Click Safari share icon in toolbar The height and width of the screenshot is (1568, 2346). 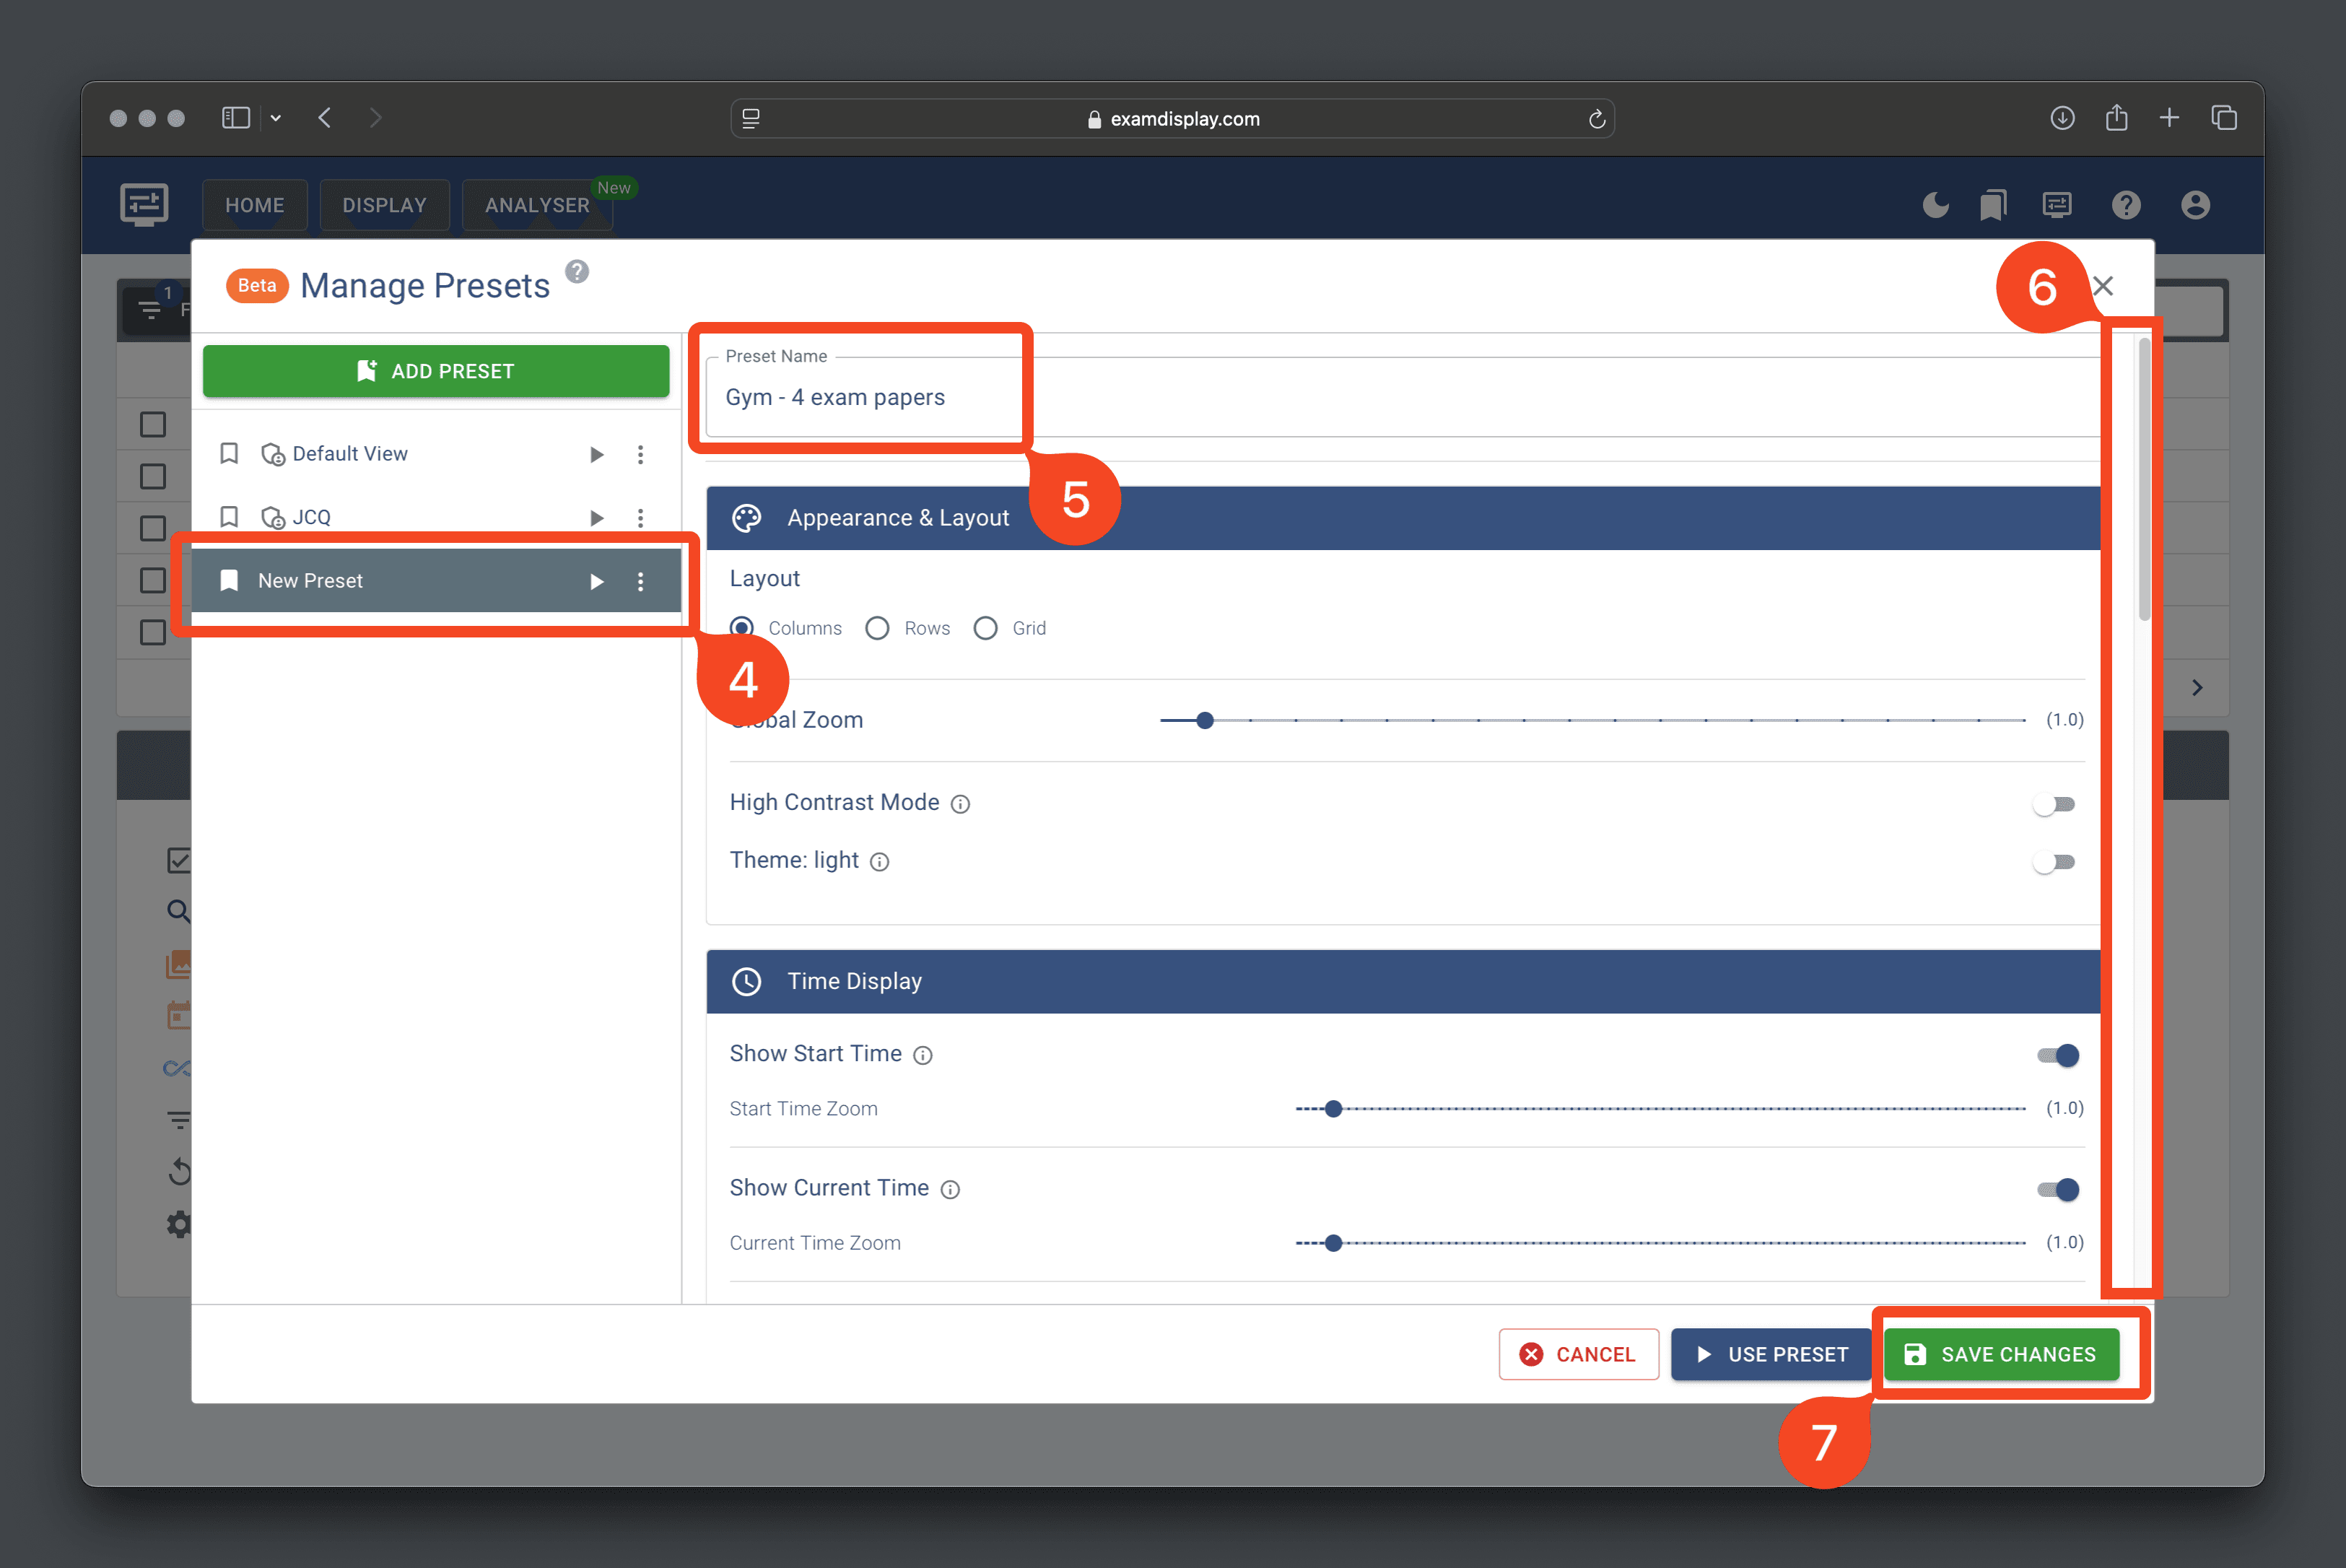point(2116,118)
